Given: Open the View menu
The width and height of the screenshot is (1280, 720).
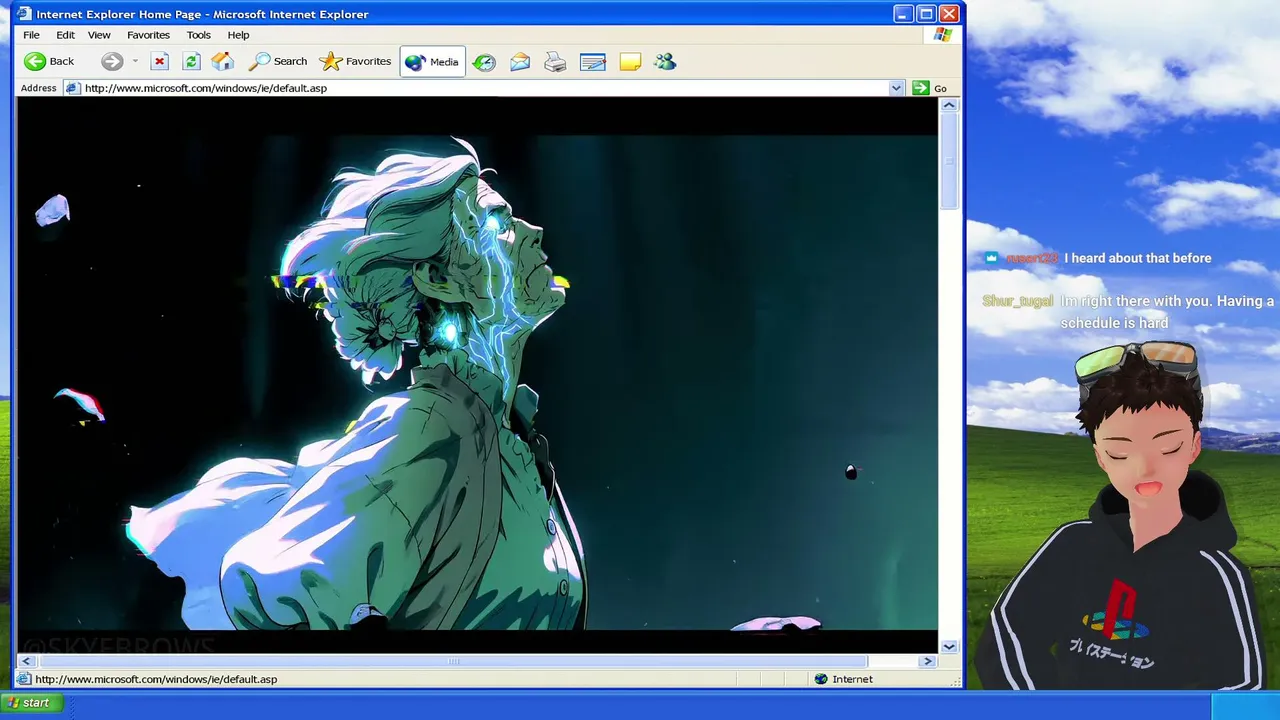Looking at the screenshot, I should [x=99, y=35].
